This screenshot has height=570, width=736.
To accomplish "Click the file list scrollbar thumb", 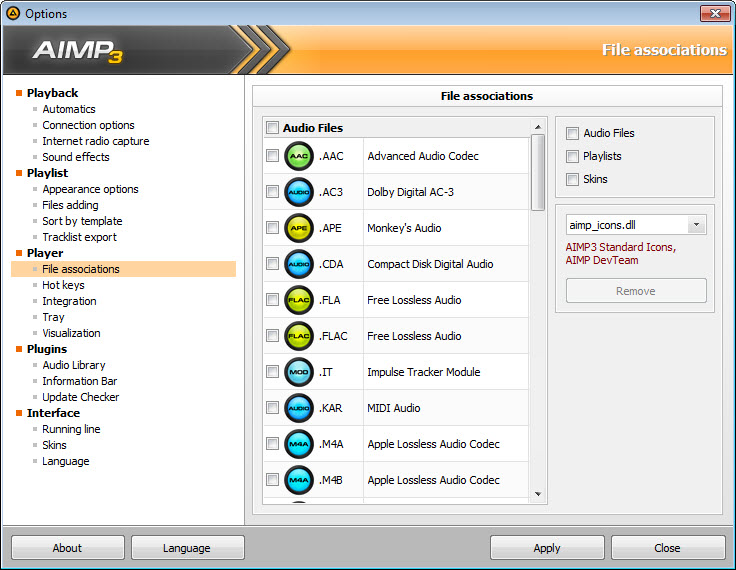I will (538, 172).
